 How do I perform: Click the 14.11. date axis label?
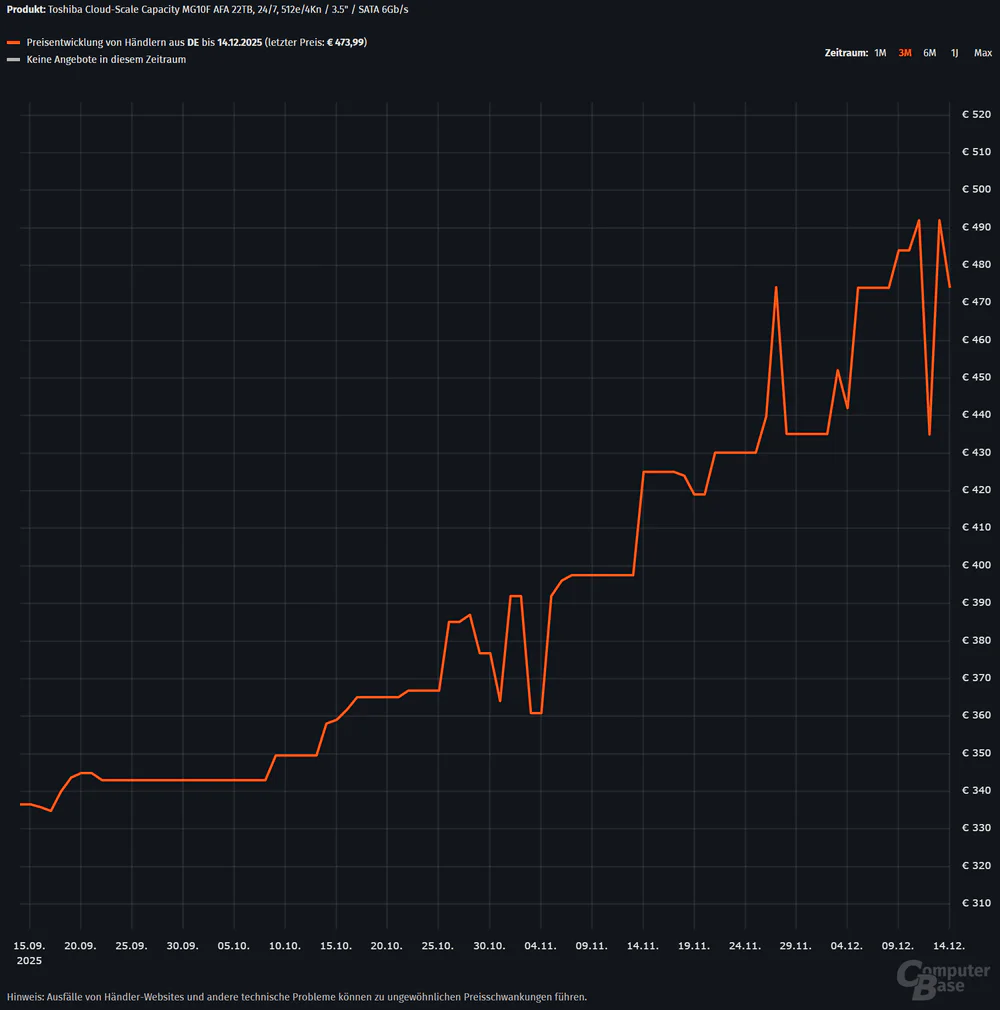tap(642, 945)
